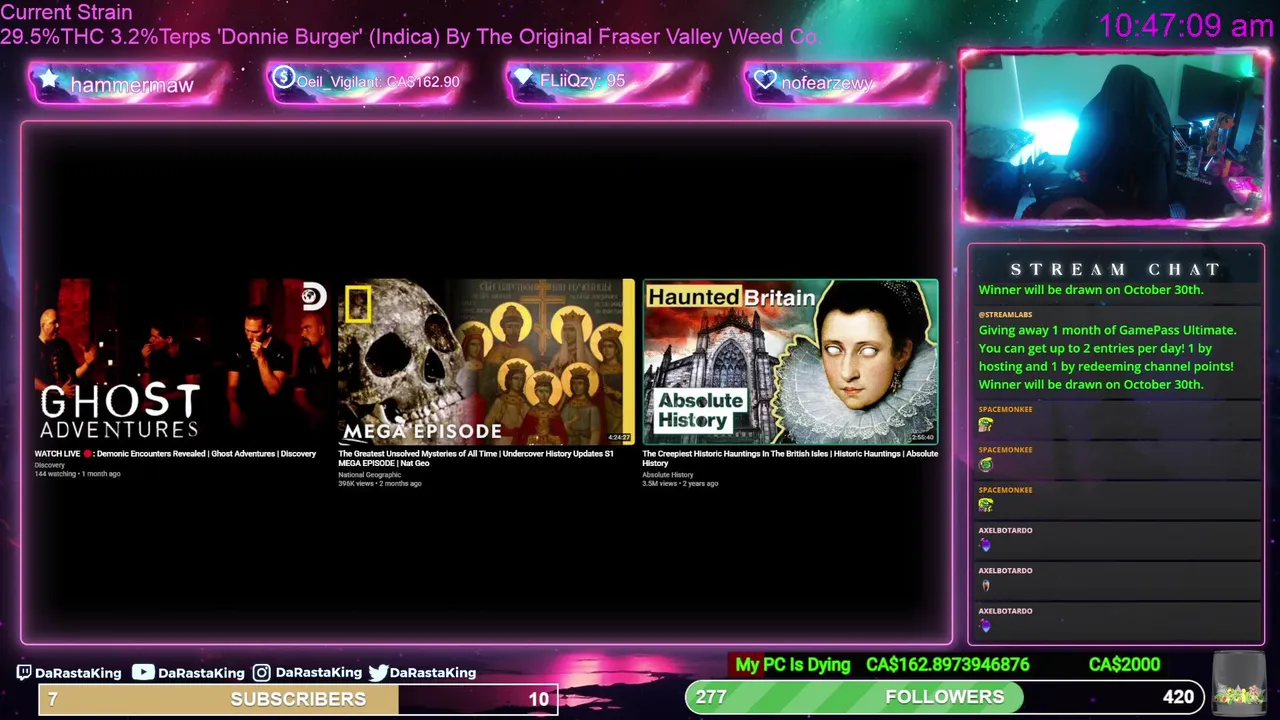The width and height of the screenshot is (1280, 720).
Task: Click the DaRastaKing label next to Instagram icon
Action: (318, 673)
